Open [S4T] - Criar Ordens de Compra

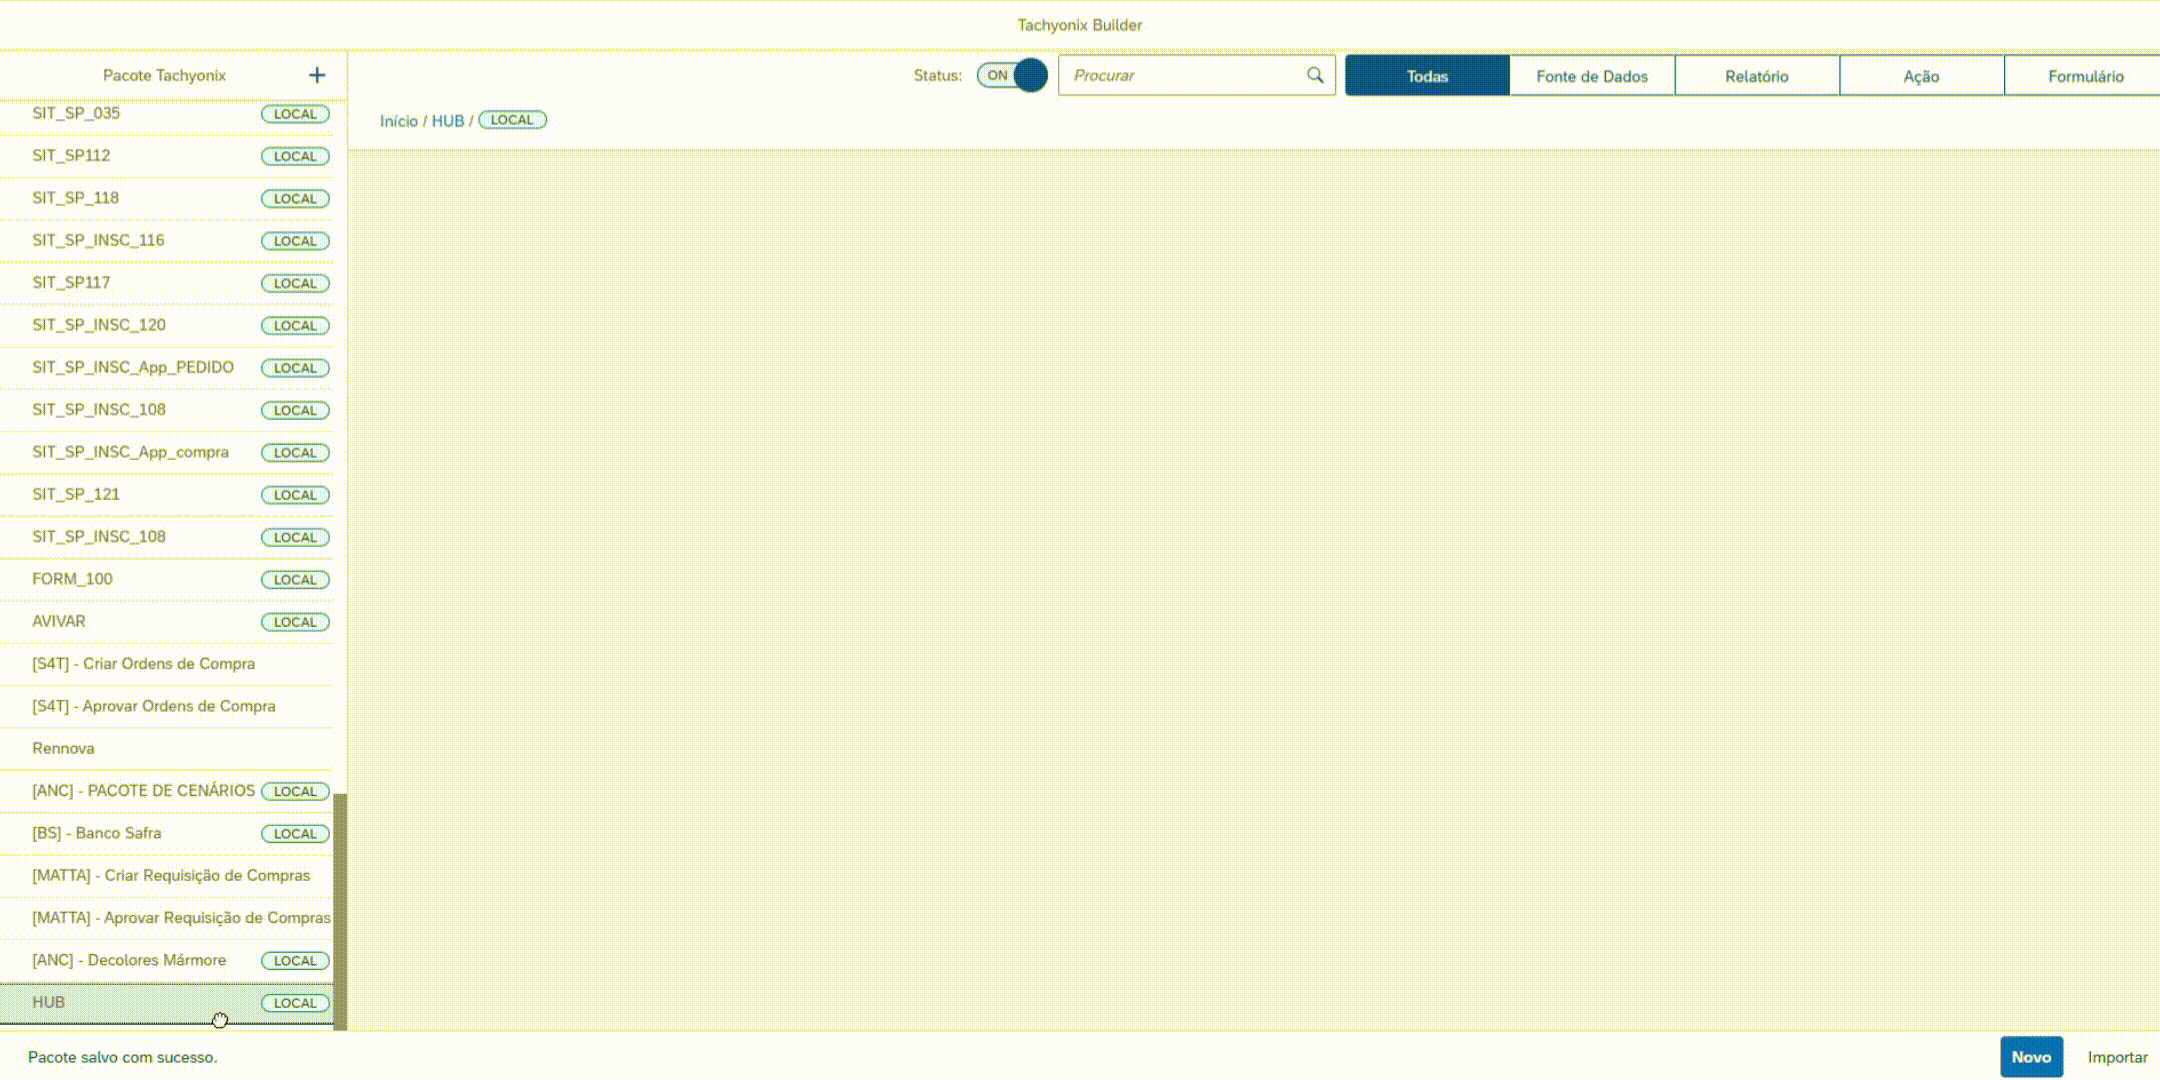point(143,664)
